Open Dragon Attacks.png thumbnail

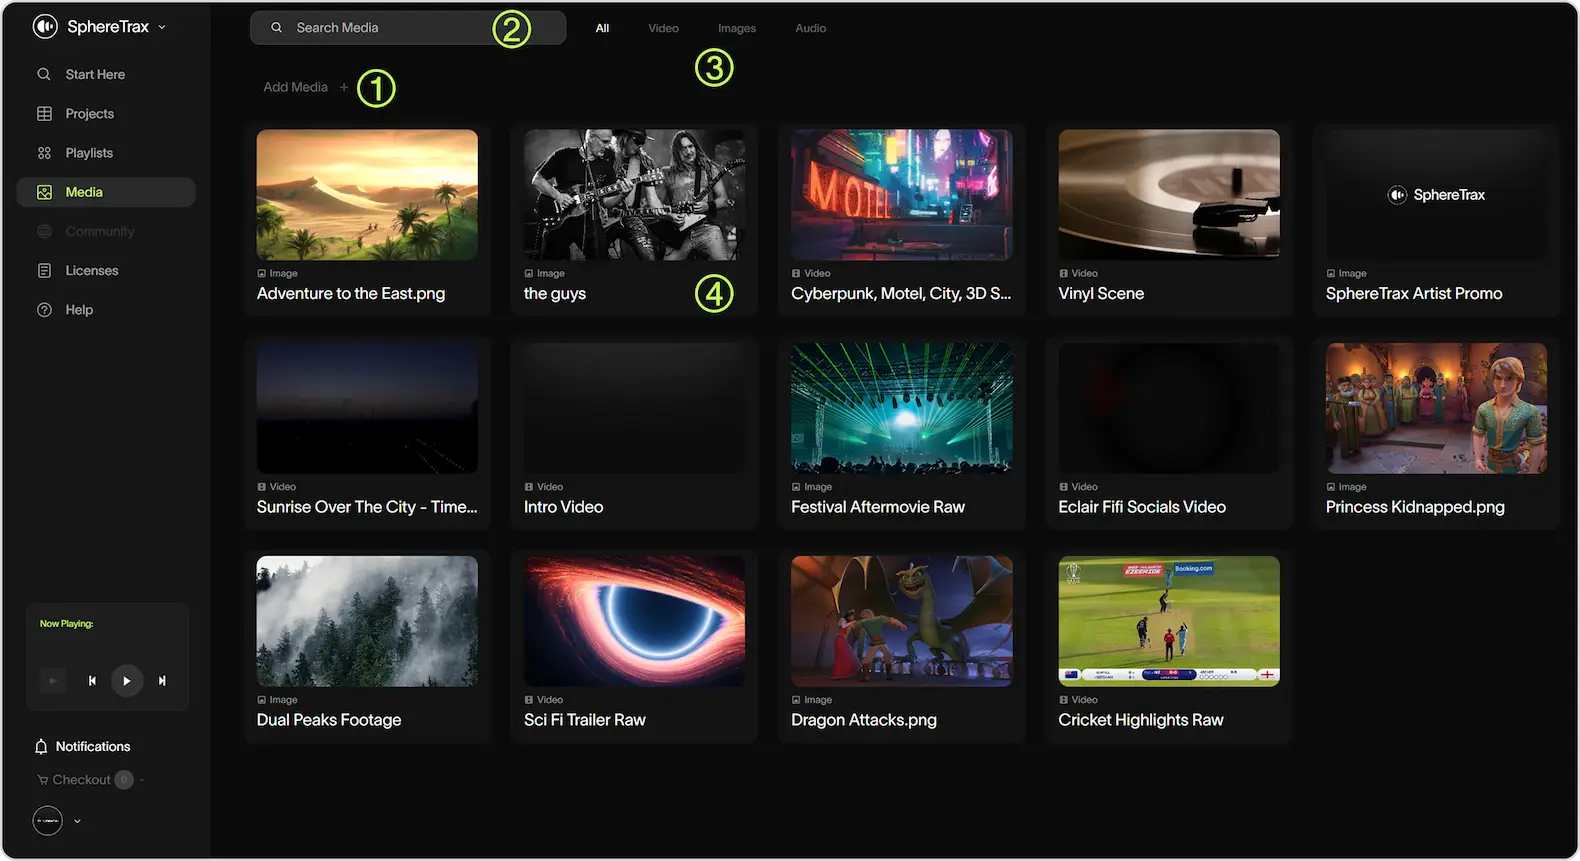coord(901,621)
